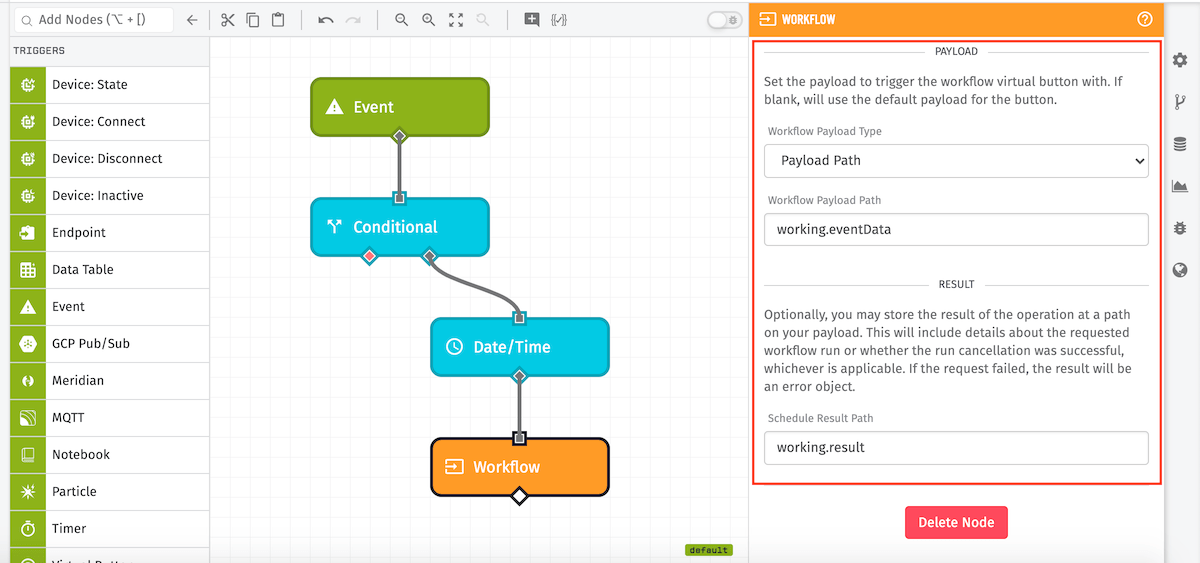Add a comment note to canvas
This screenshot has width=1200, height=563.
click(532, 20)
